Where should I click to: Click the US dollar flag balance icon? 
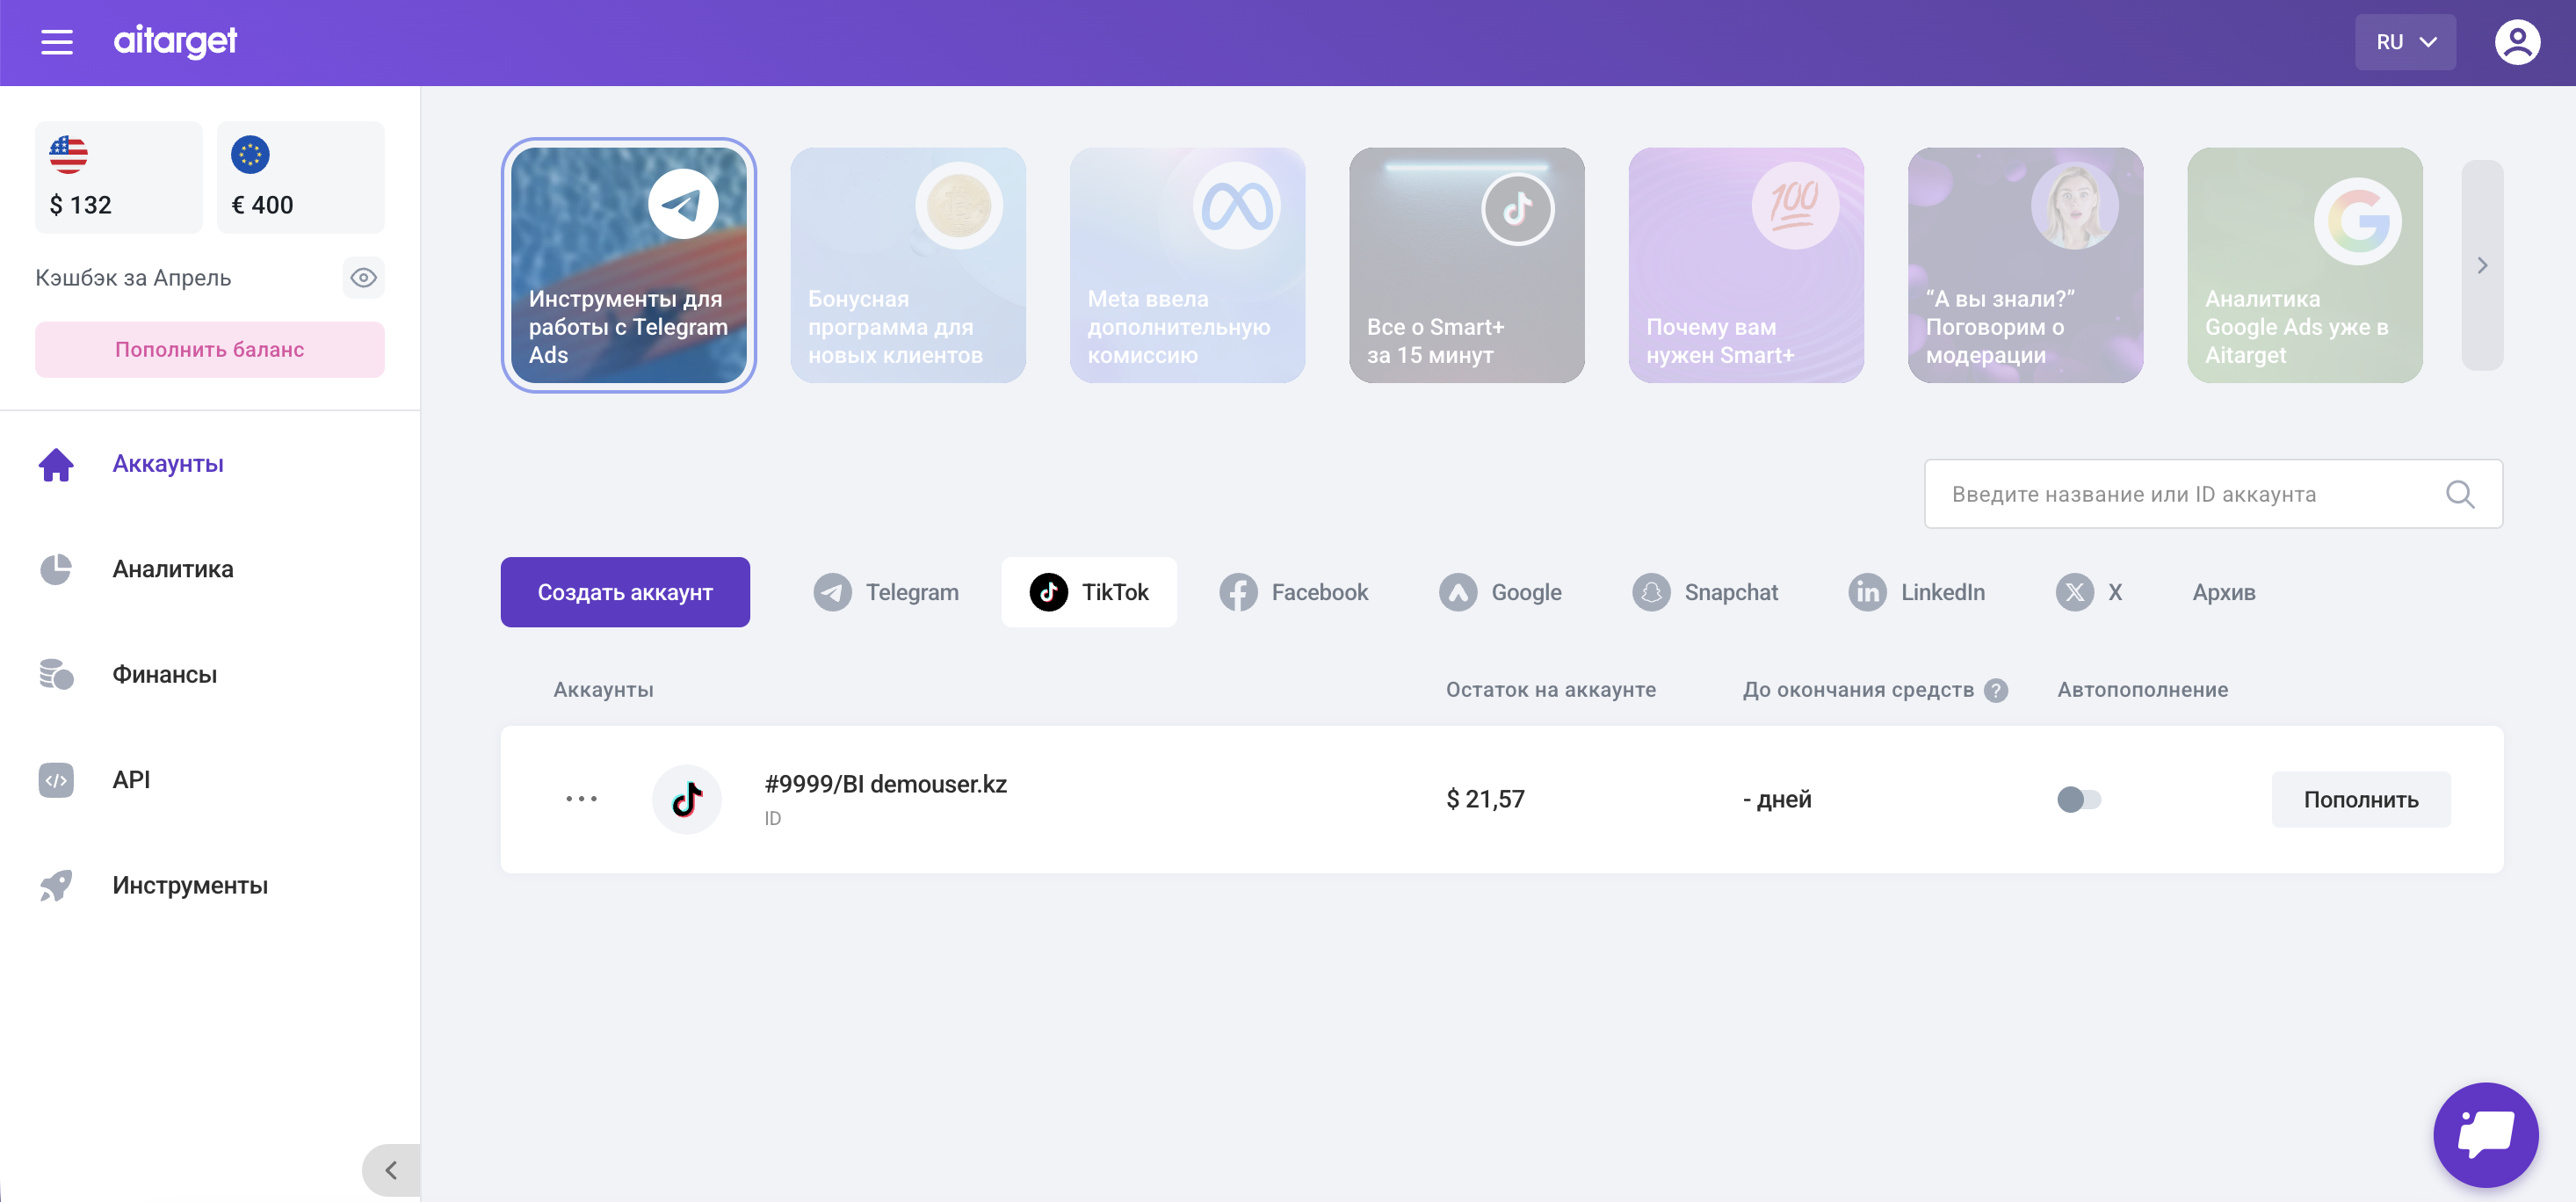69,155
